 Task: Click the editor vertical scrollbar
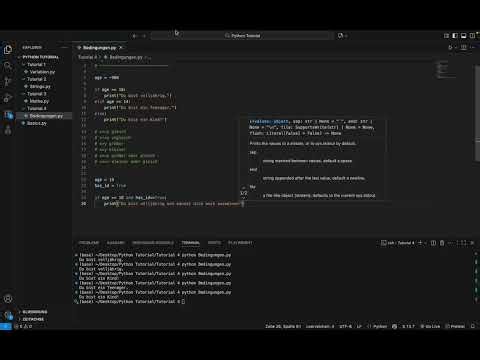coord(477,113)
